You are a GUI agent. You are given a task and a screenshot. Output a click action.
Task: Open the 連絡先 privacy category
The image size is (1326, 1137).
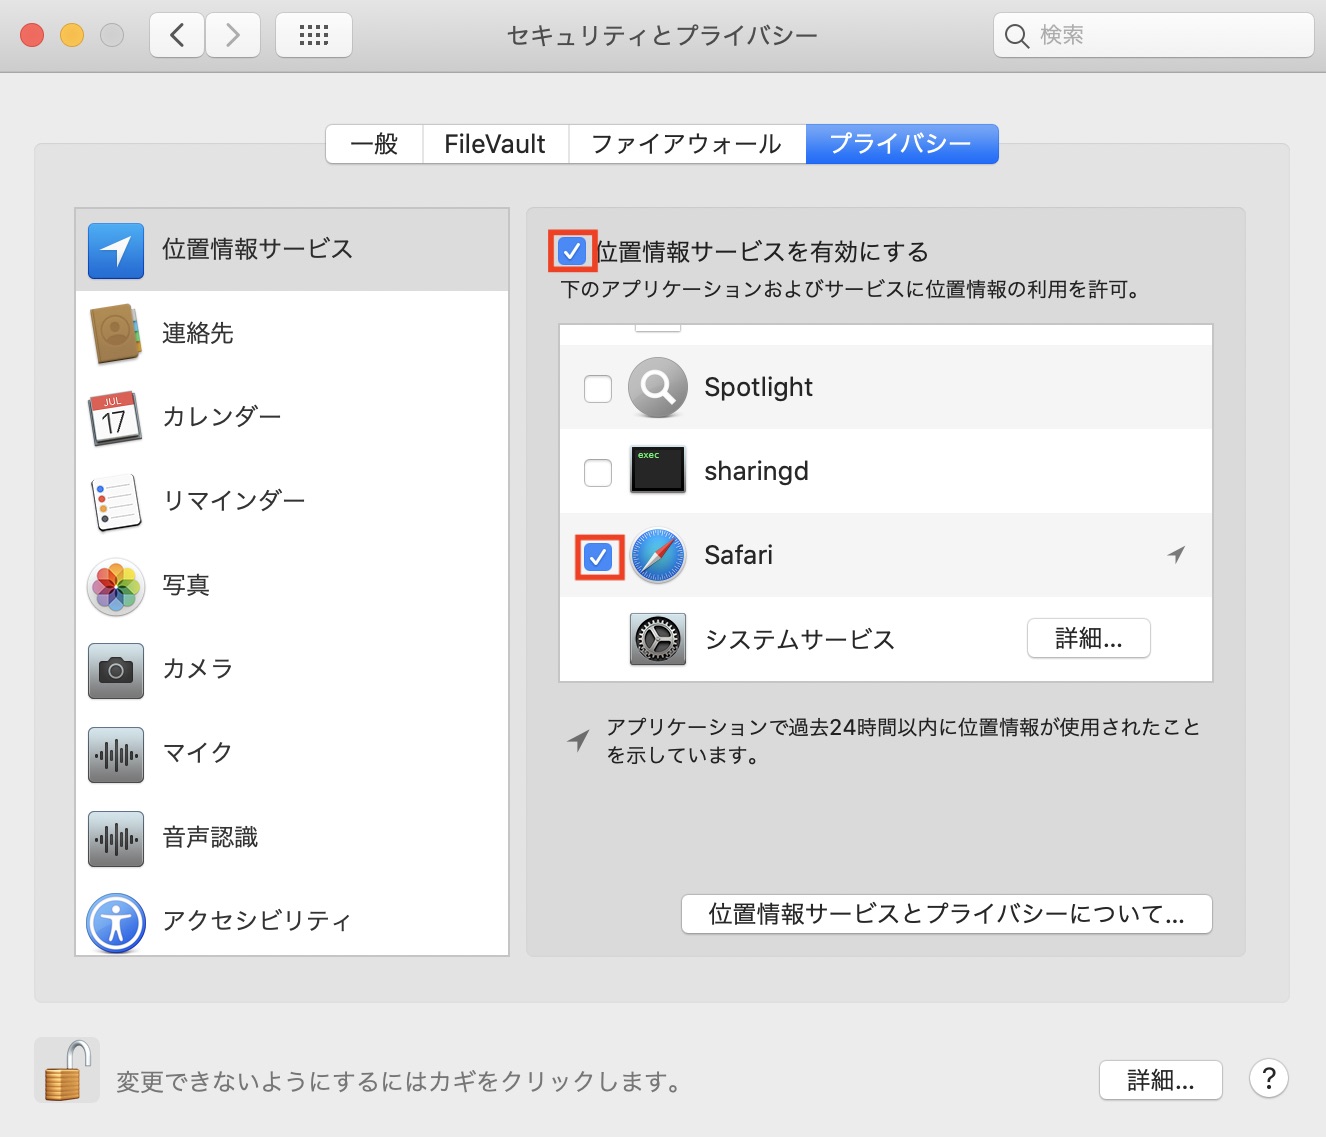(198, 333)
